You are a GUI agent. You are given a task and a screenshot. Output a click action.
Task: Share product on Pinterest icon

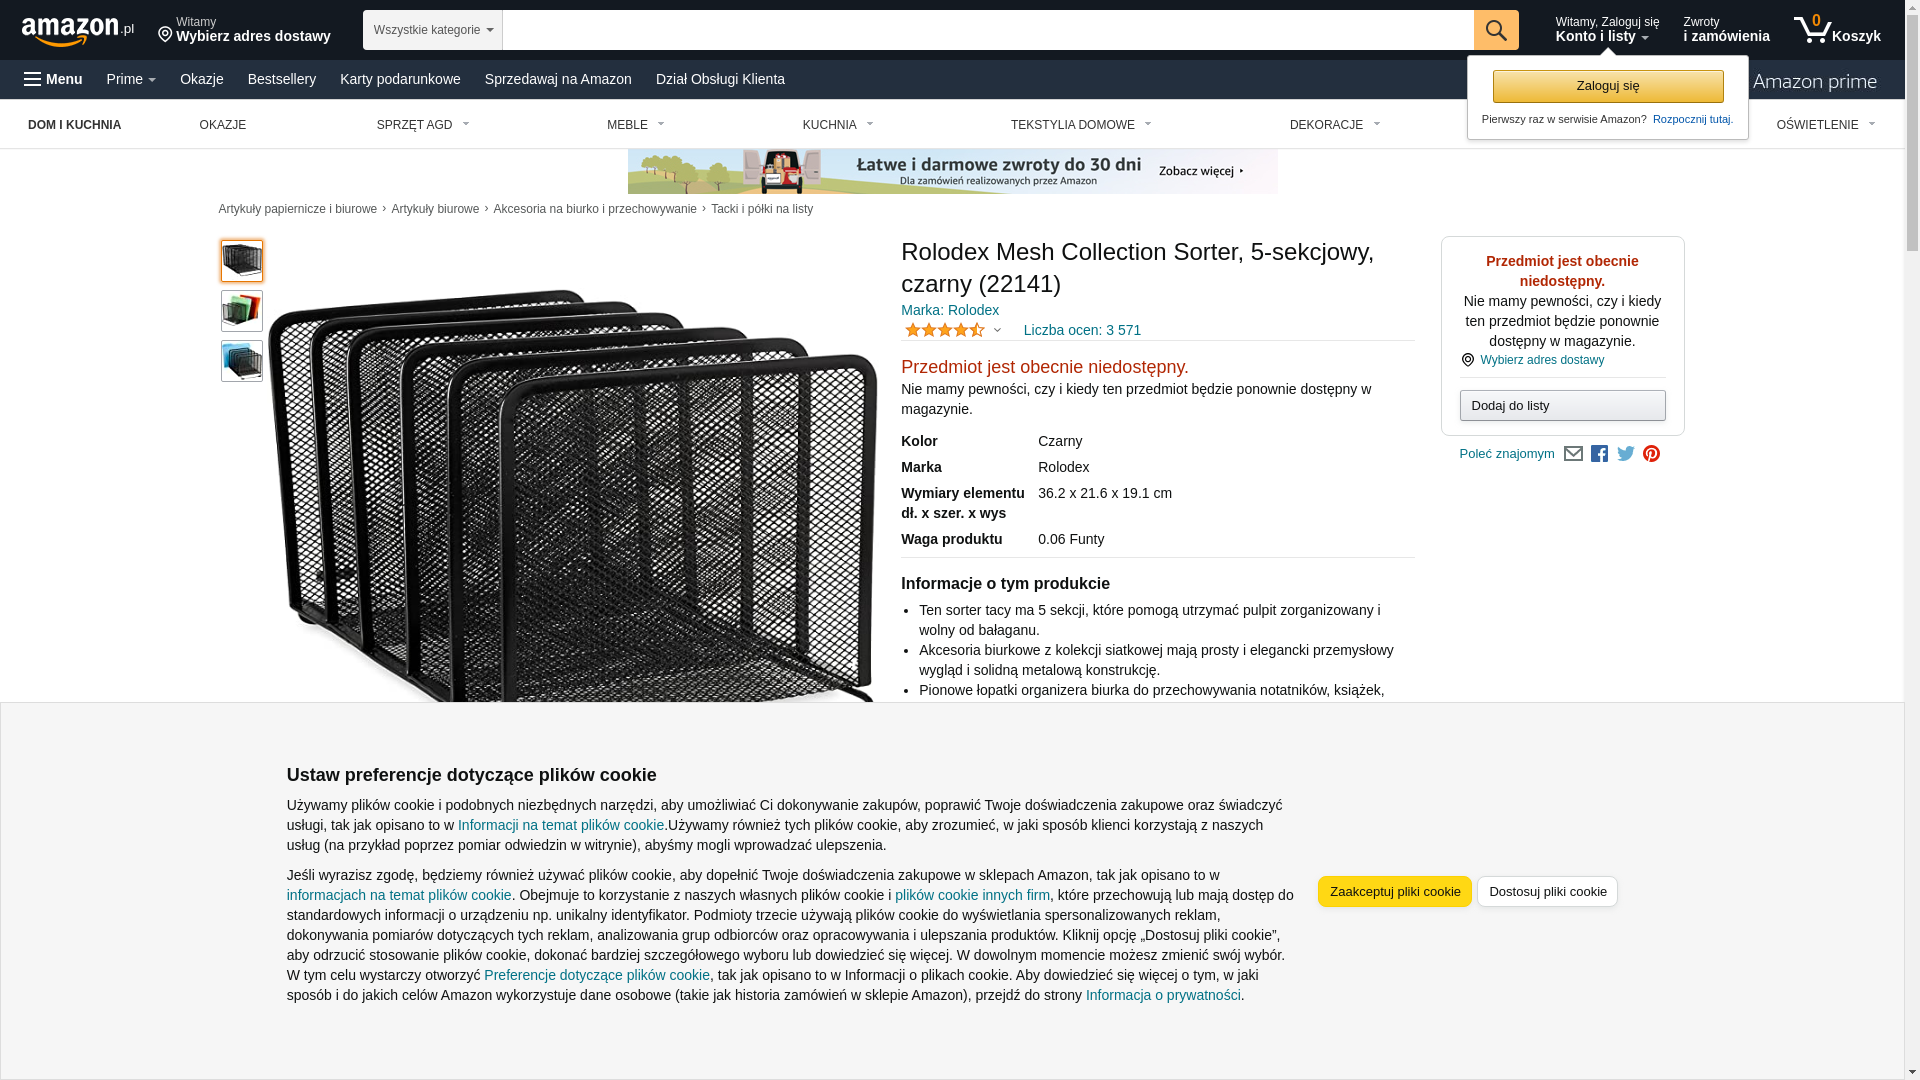tap(1651, 454)
